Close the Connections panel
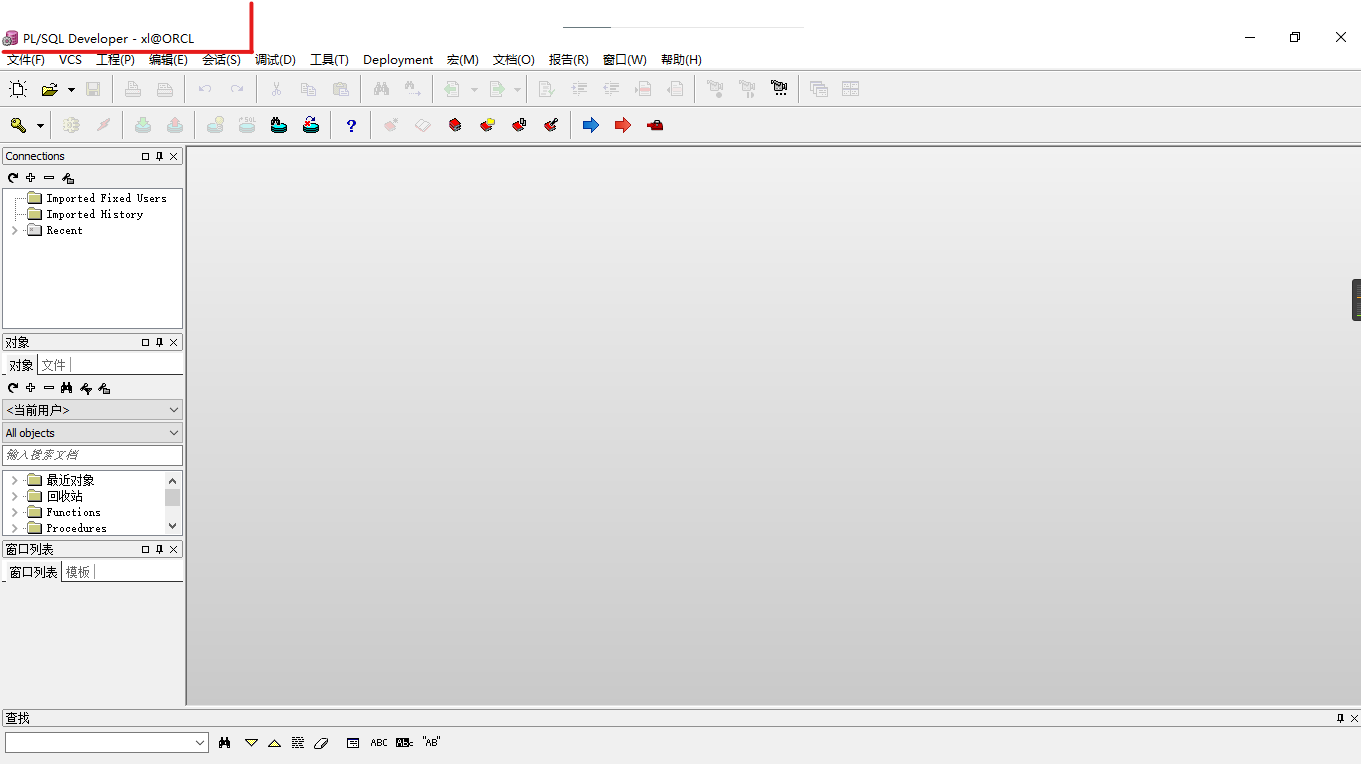The image size is (1361, 764). [x=174, y=156]
